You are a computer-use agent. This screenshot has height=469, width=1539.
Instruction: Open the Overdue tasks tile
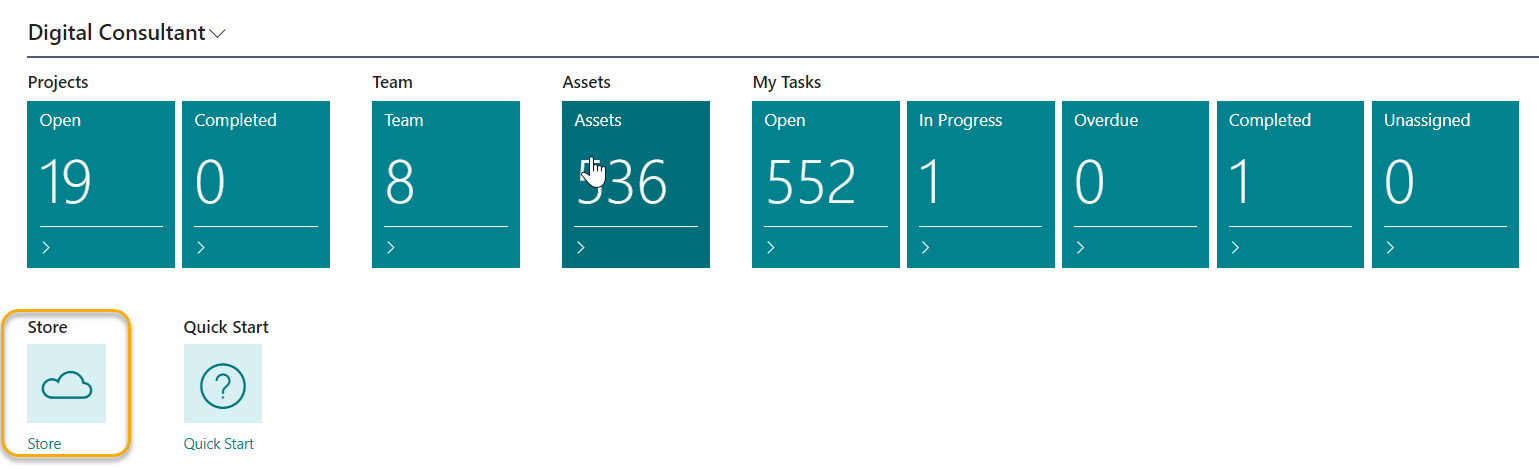click(1136, 184)
